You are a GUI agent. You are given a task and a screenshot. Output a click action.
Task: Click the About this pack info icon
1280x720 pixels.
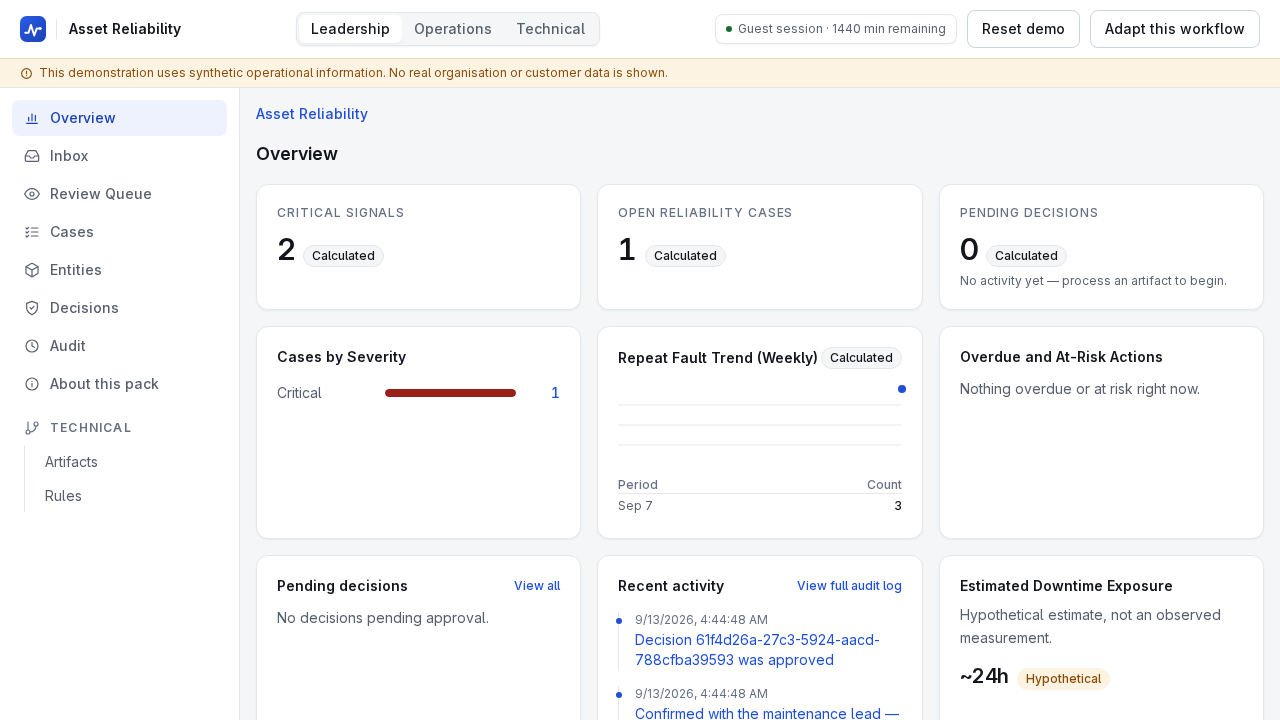[x=32, y=384]
